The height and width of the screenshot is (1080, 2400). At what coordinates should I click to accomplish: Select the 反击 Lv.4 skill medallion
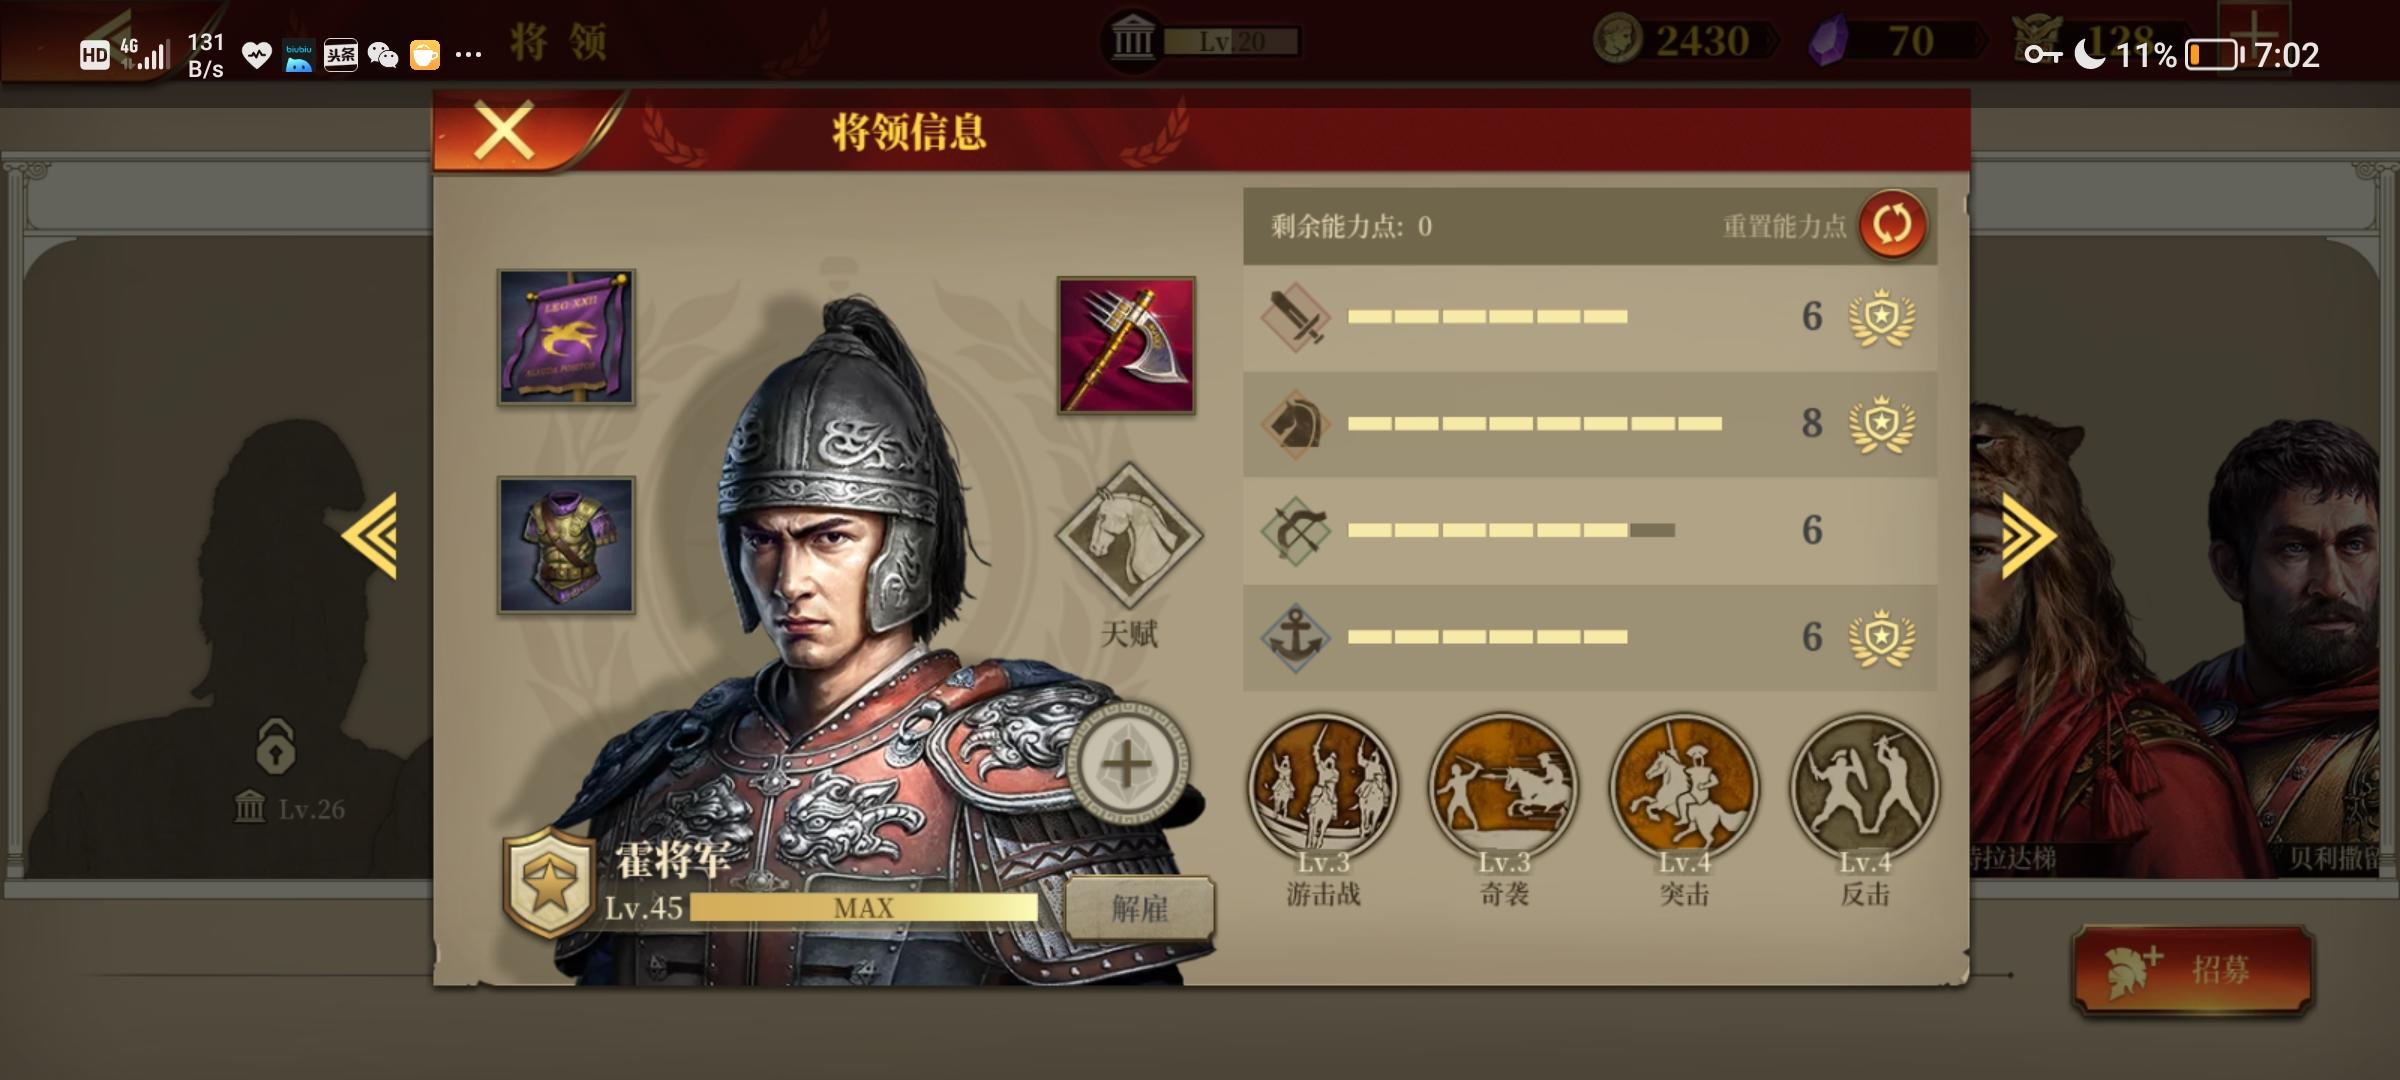[x=1865, y=787]
